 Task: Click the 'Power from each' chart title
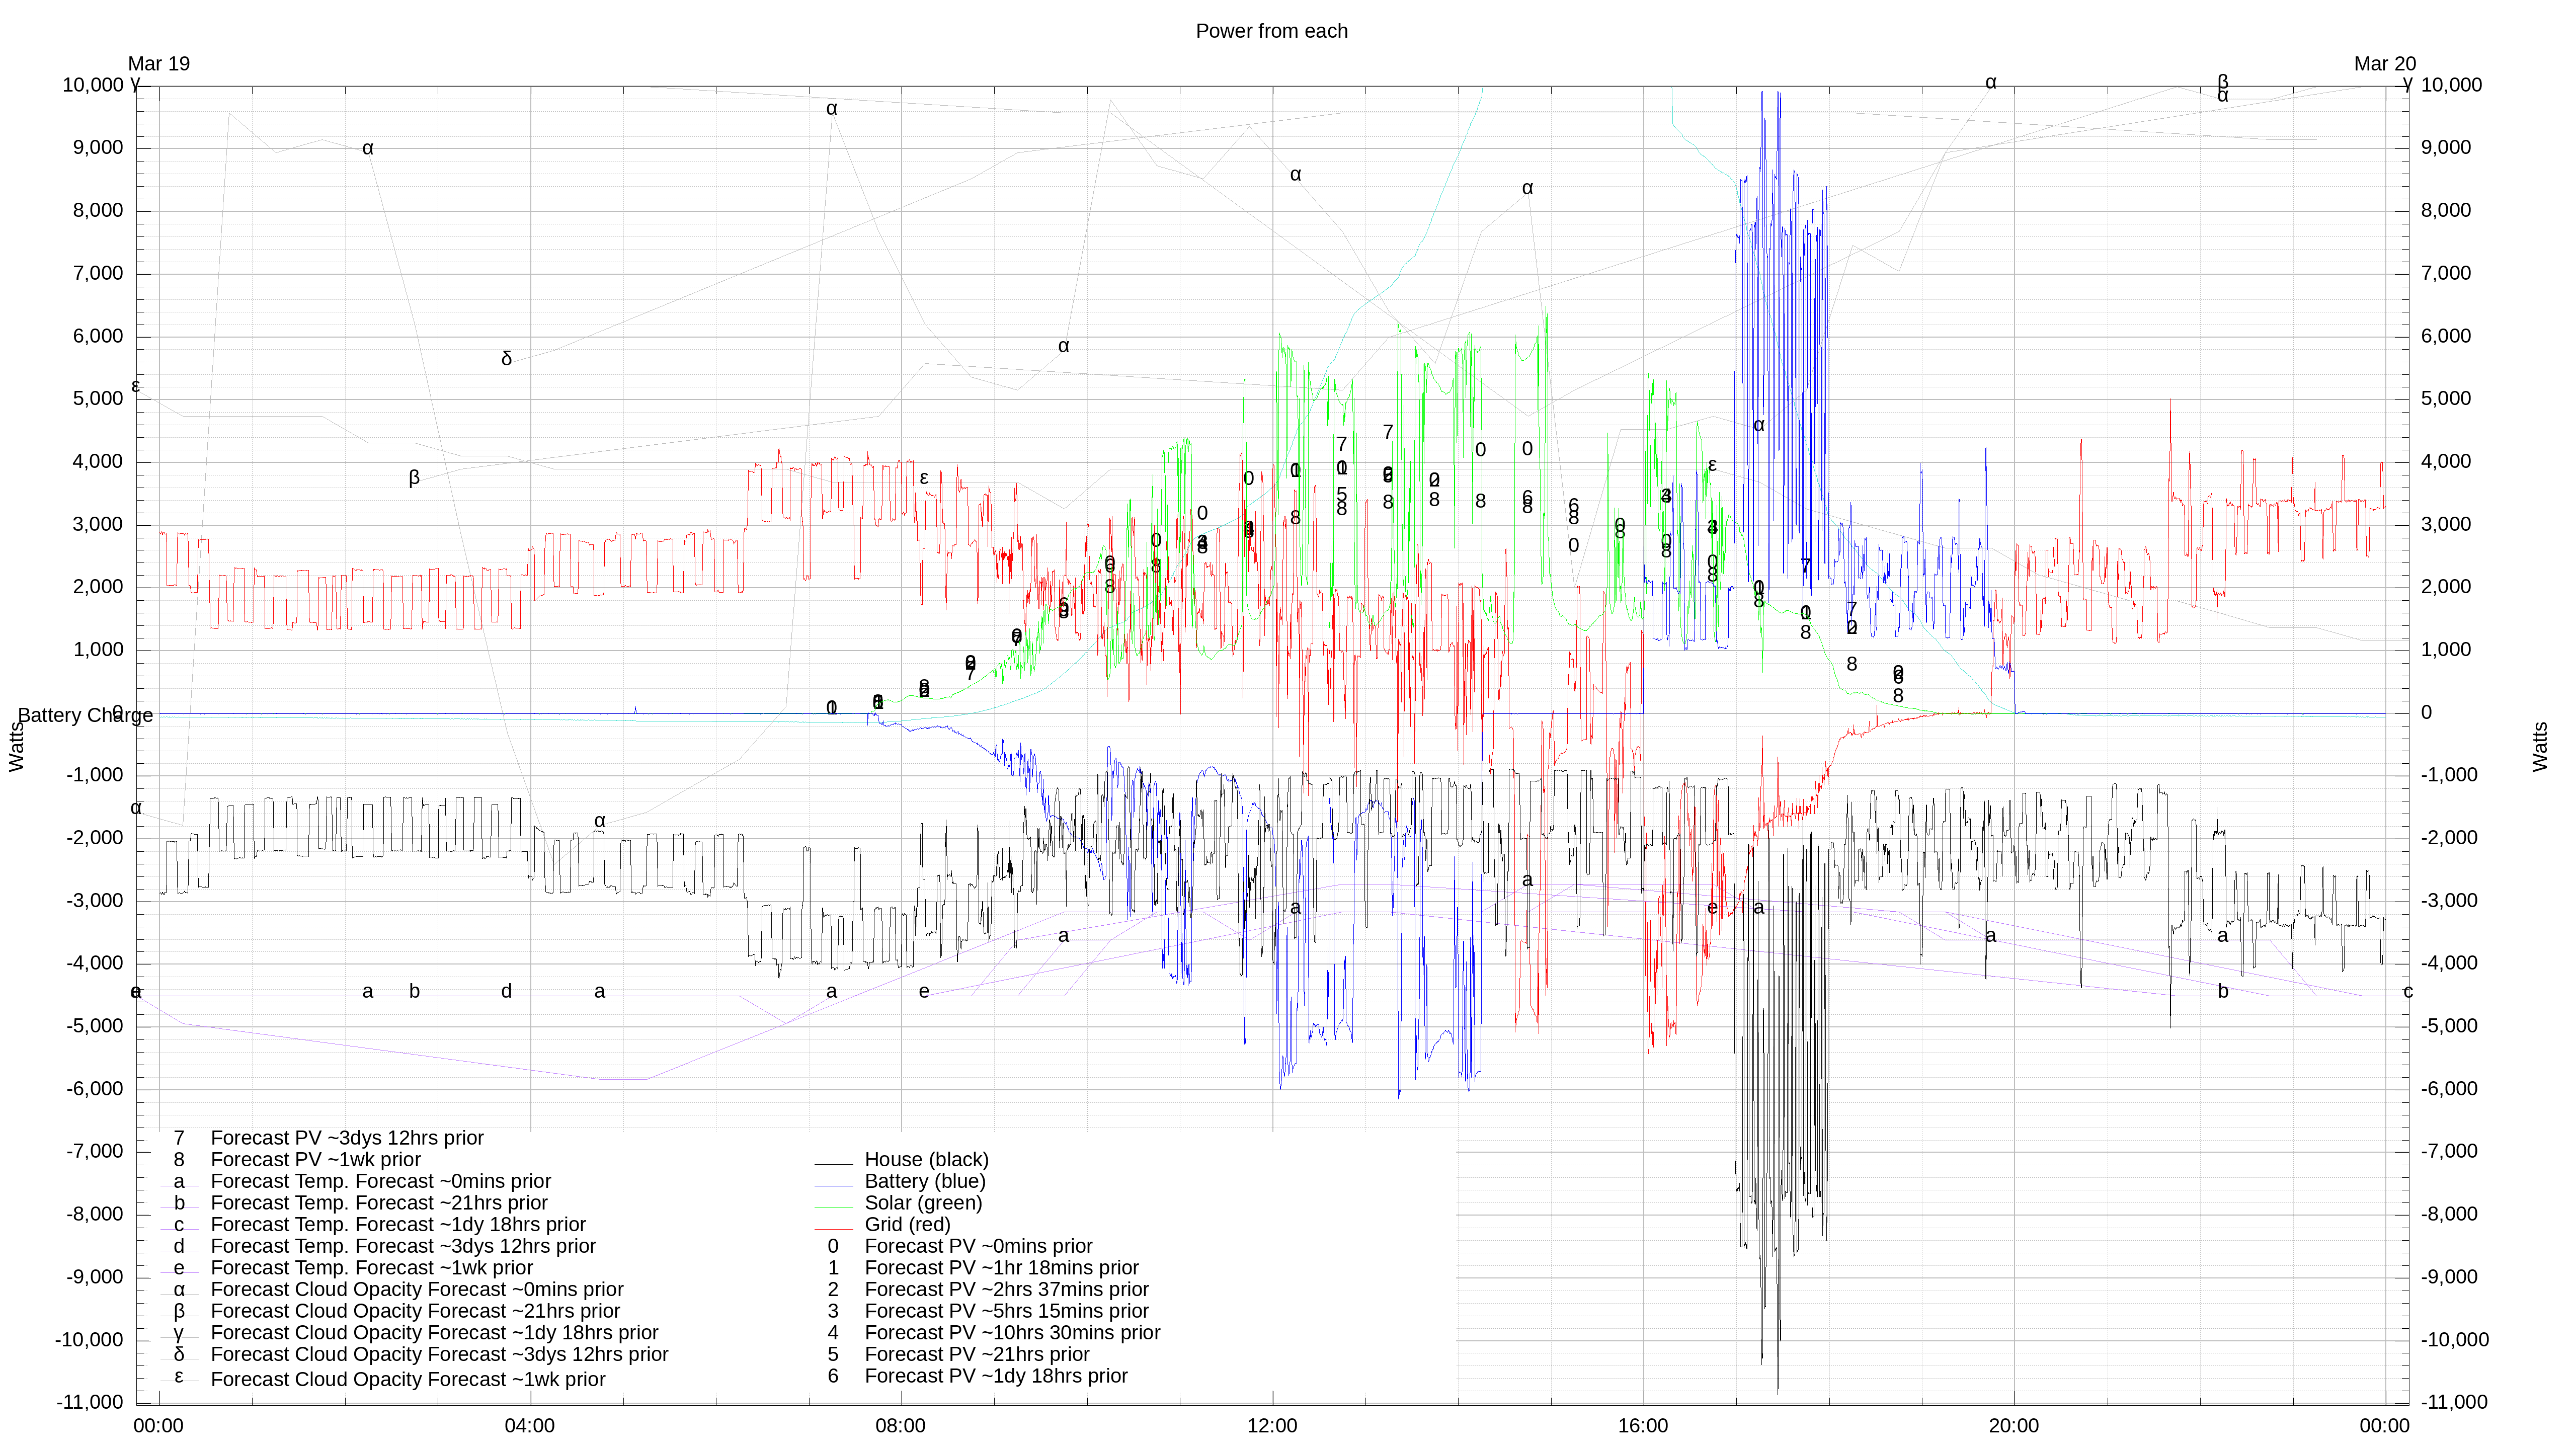1271,31
